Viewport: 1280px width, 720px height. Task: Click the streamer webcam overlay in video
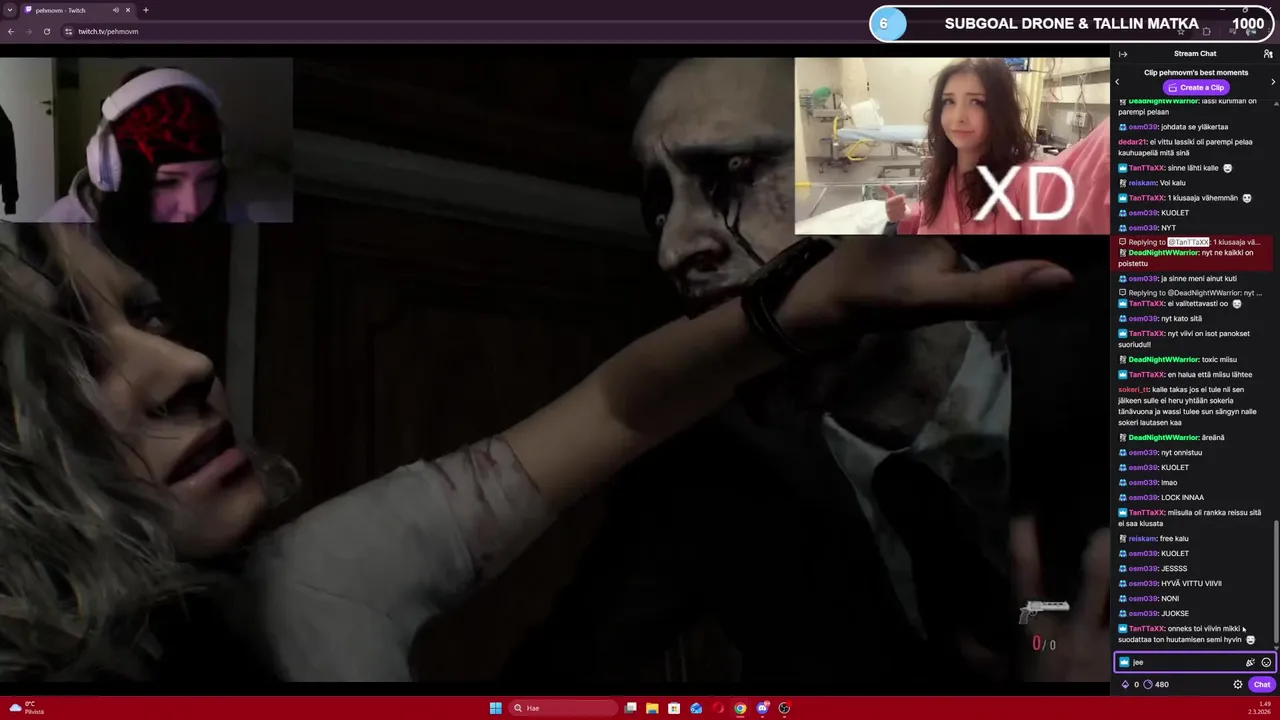click(x=146, y=139)
